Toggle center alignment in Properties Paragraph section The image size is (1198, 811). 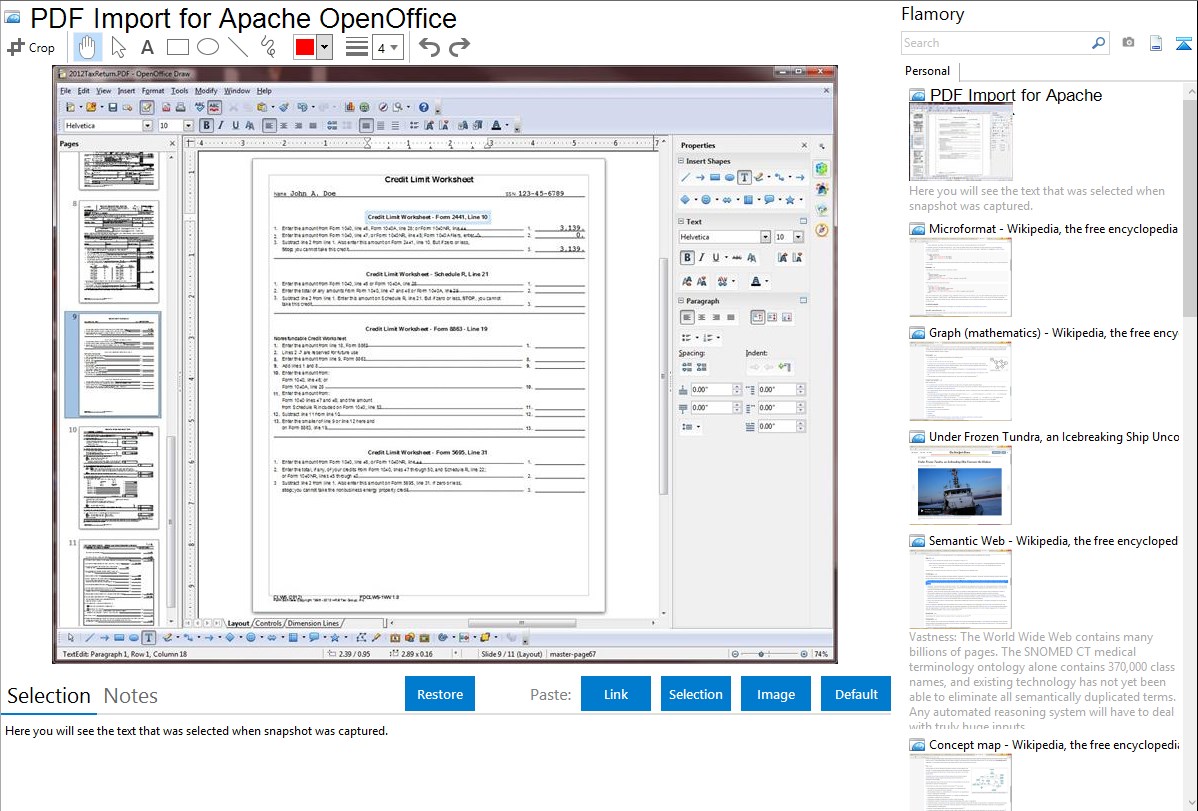coord(701,317)
